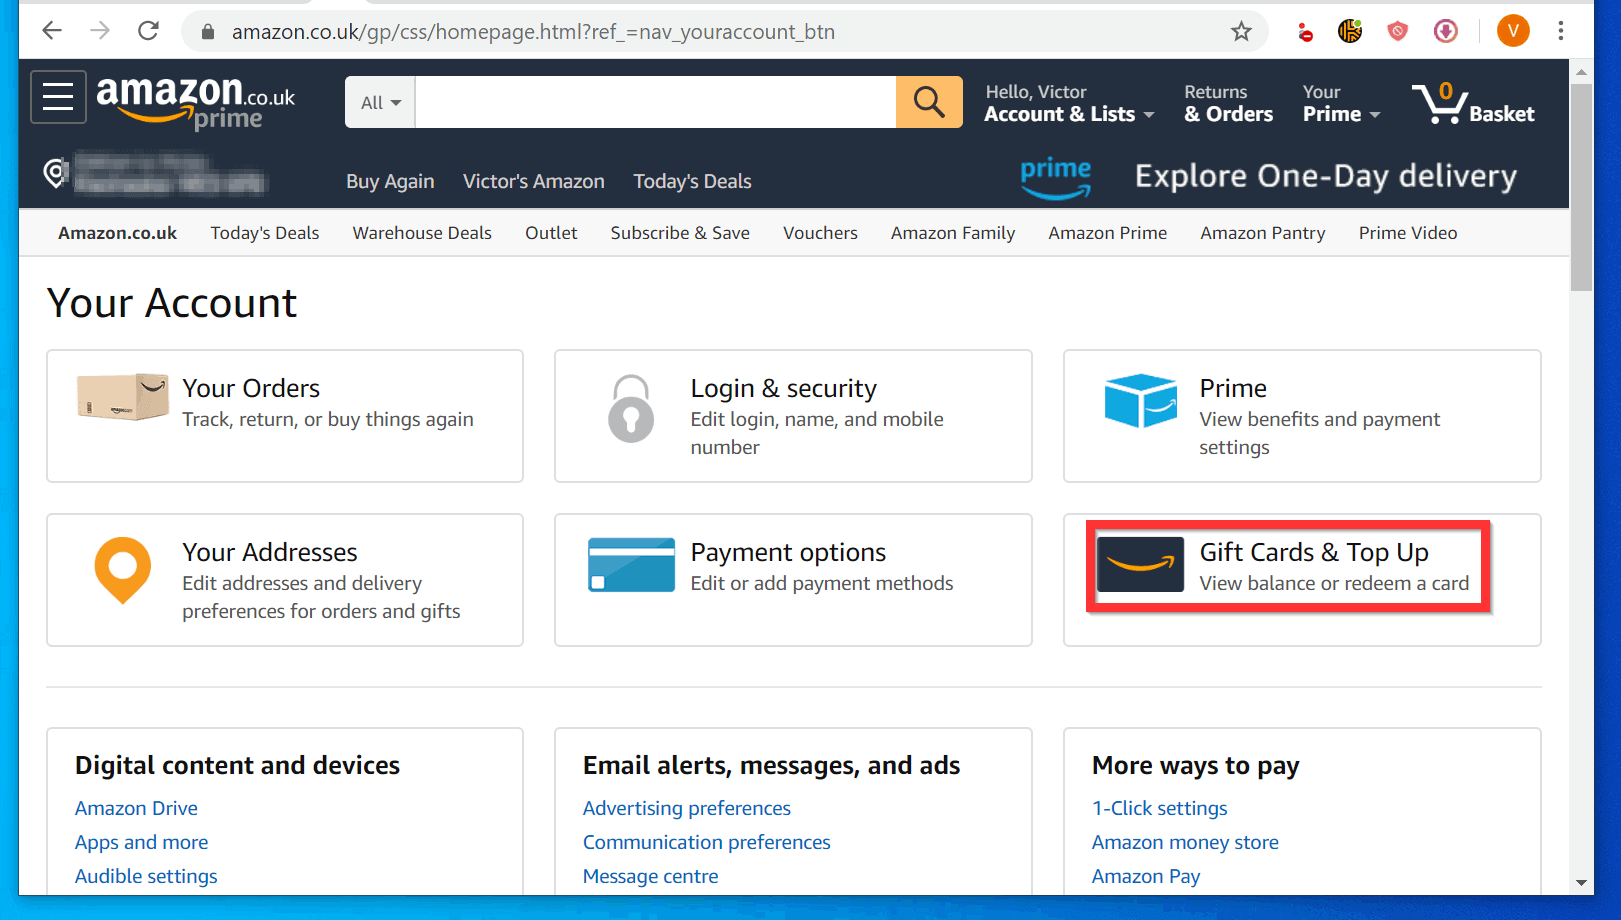Screen dimensions: 1621x920
Task: Open the hamburger navigation menu
Action: click(x=57, y=96)
